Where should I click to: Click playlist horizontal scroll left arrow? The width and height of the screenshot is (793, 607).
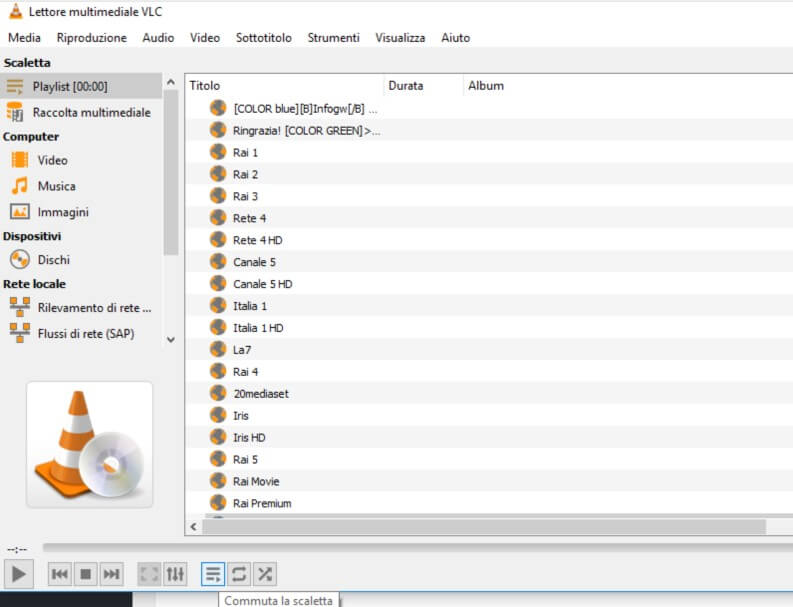(194, 527)
